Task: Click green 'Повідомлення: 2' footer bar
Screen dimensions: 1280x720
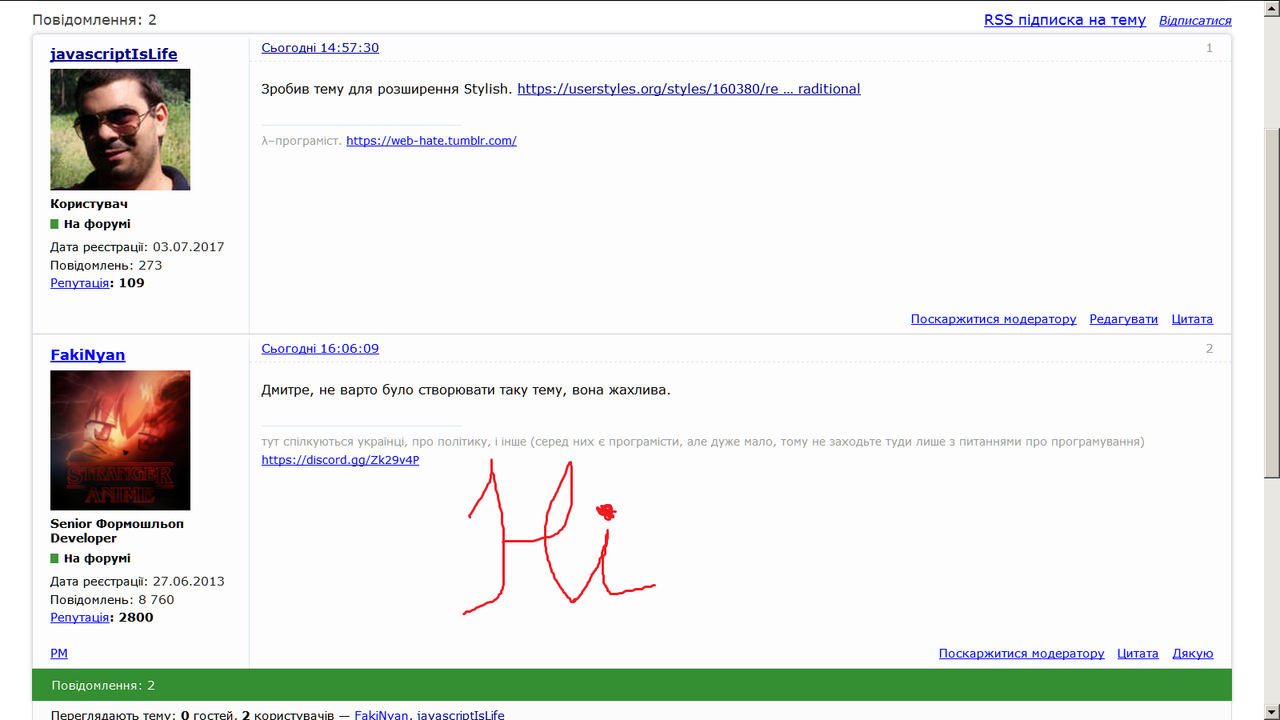Action: (x=632, y=685)
